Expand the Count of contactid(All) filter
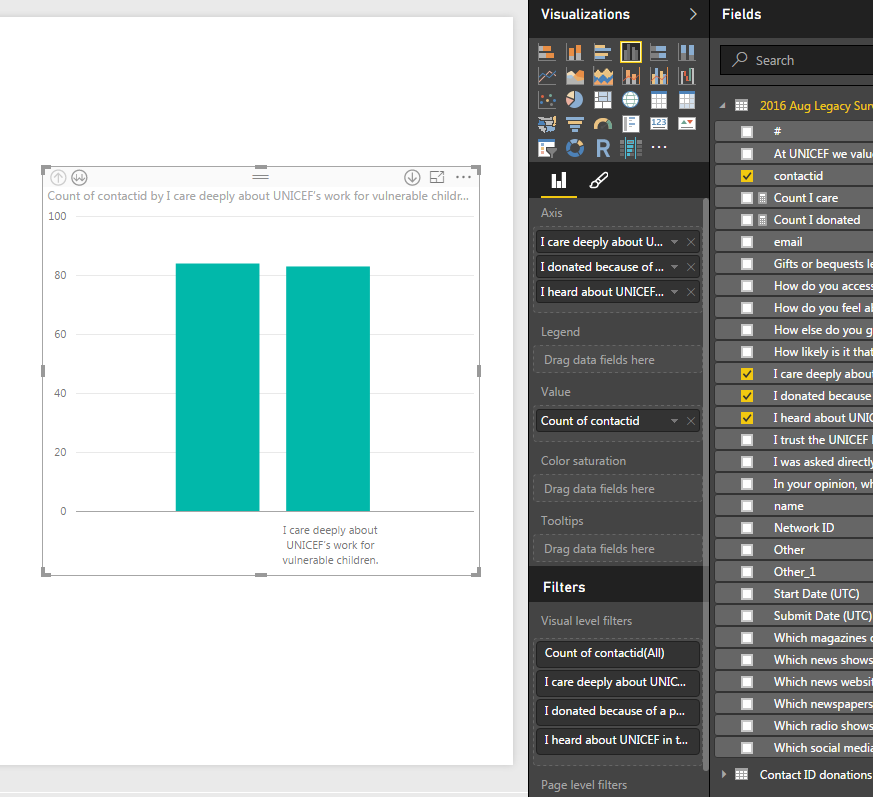Screen dimensions: 873x797 pos(617,653)
